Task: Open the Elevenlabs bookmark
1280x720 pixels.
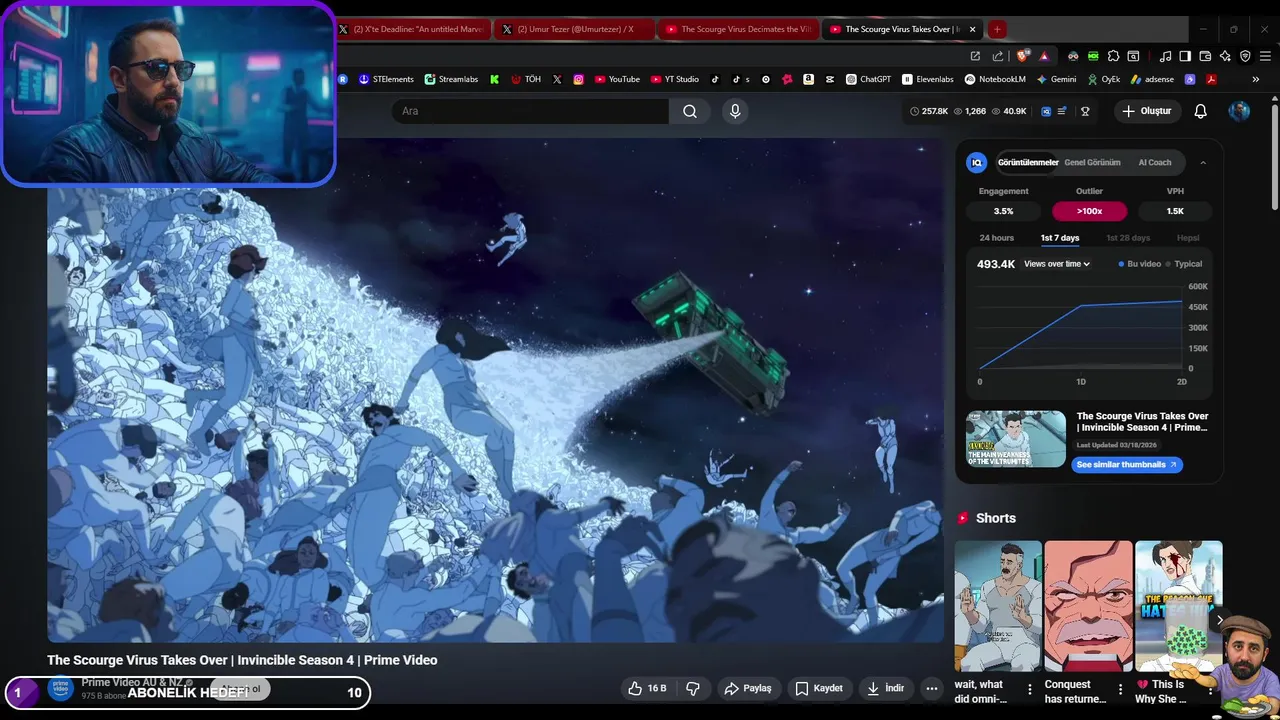Action: pos(927,79)
